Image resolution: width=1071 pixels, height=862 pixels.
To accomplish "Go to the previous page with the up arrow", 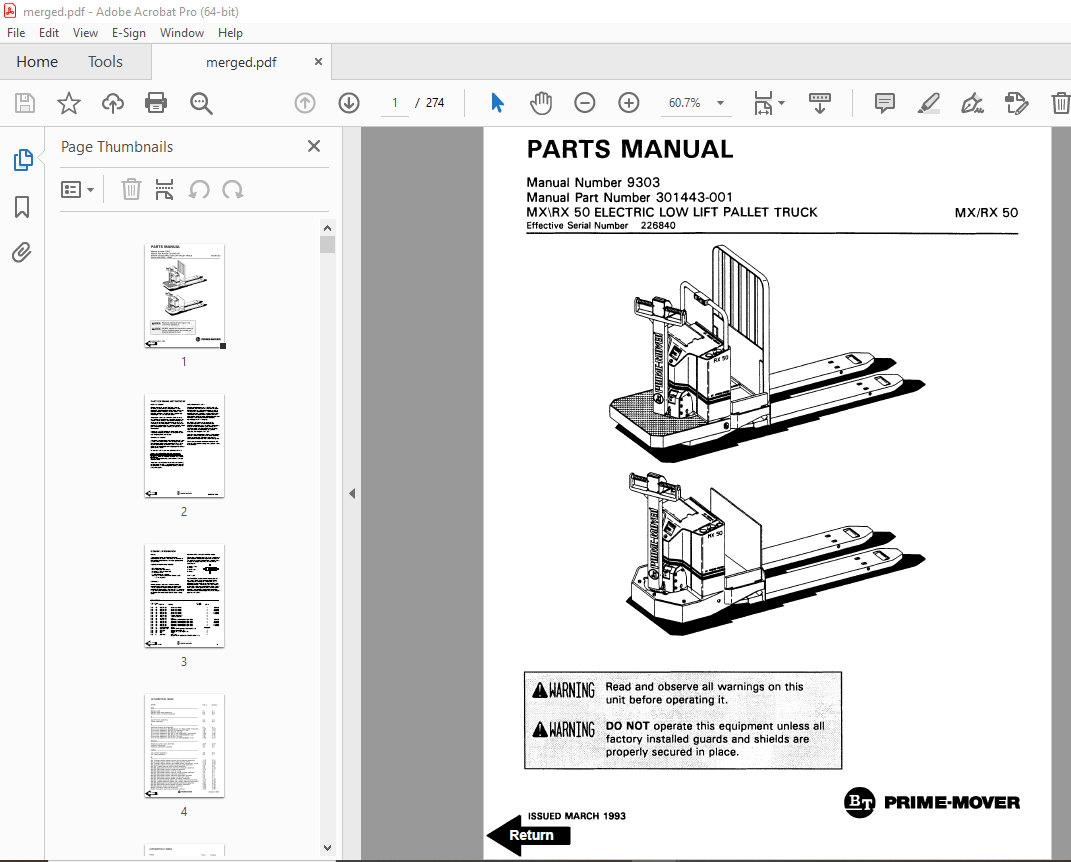I will [305, 103].
